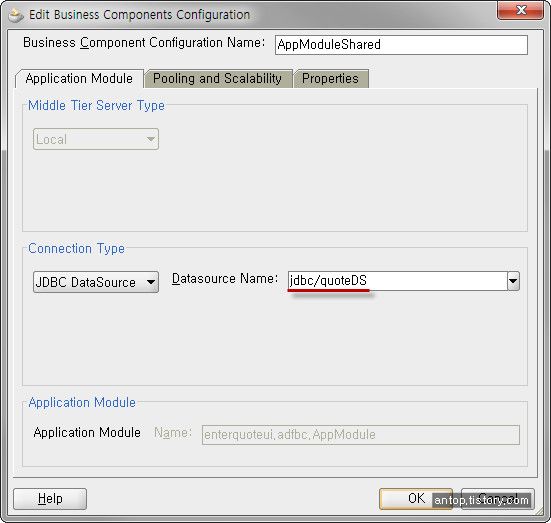Switch to the Application Module tab
Screen dimensions: 551x523
79,78
